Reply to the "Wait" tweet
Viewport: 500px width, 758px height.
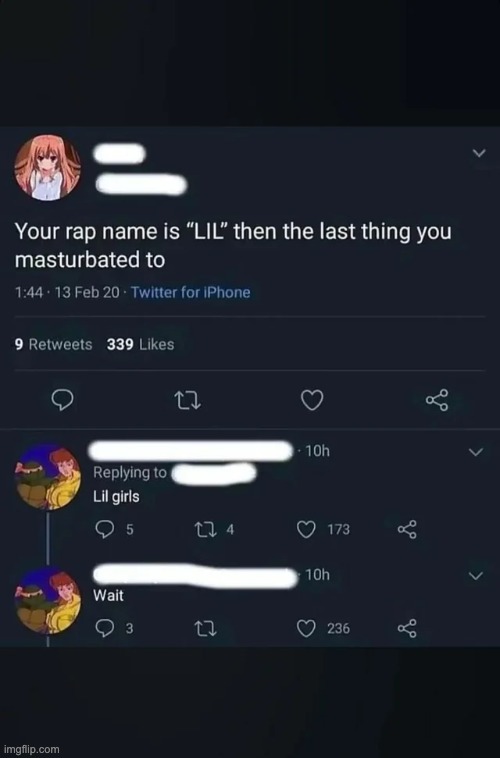point(114,628)
